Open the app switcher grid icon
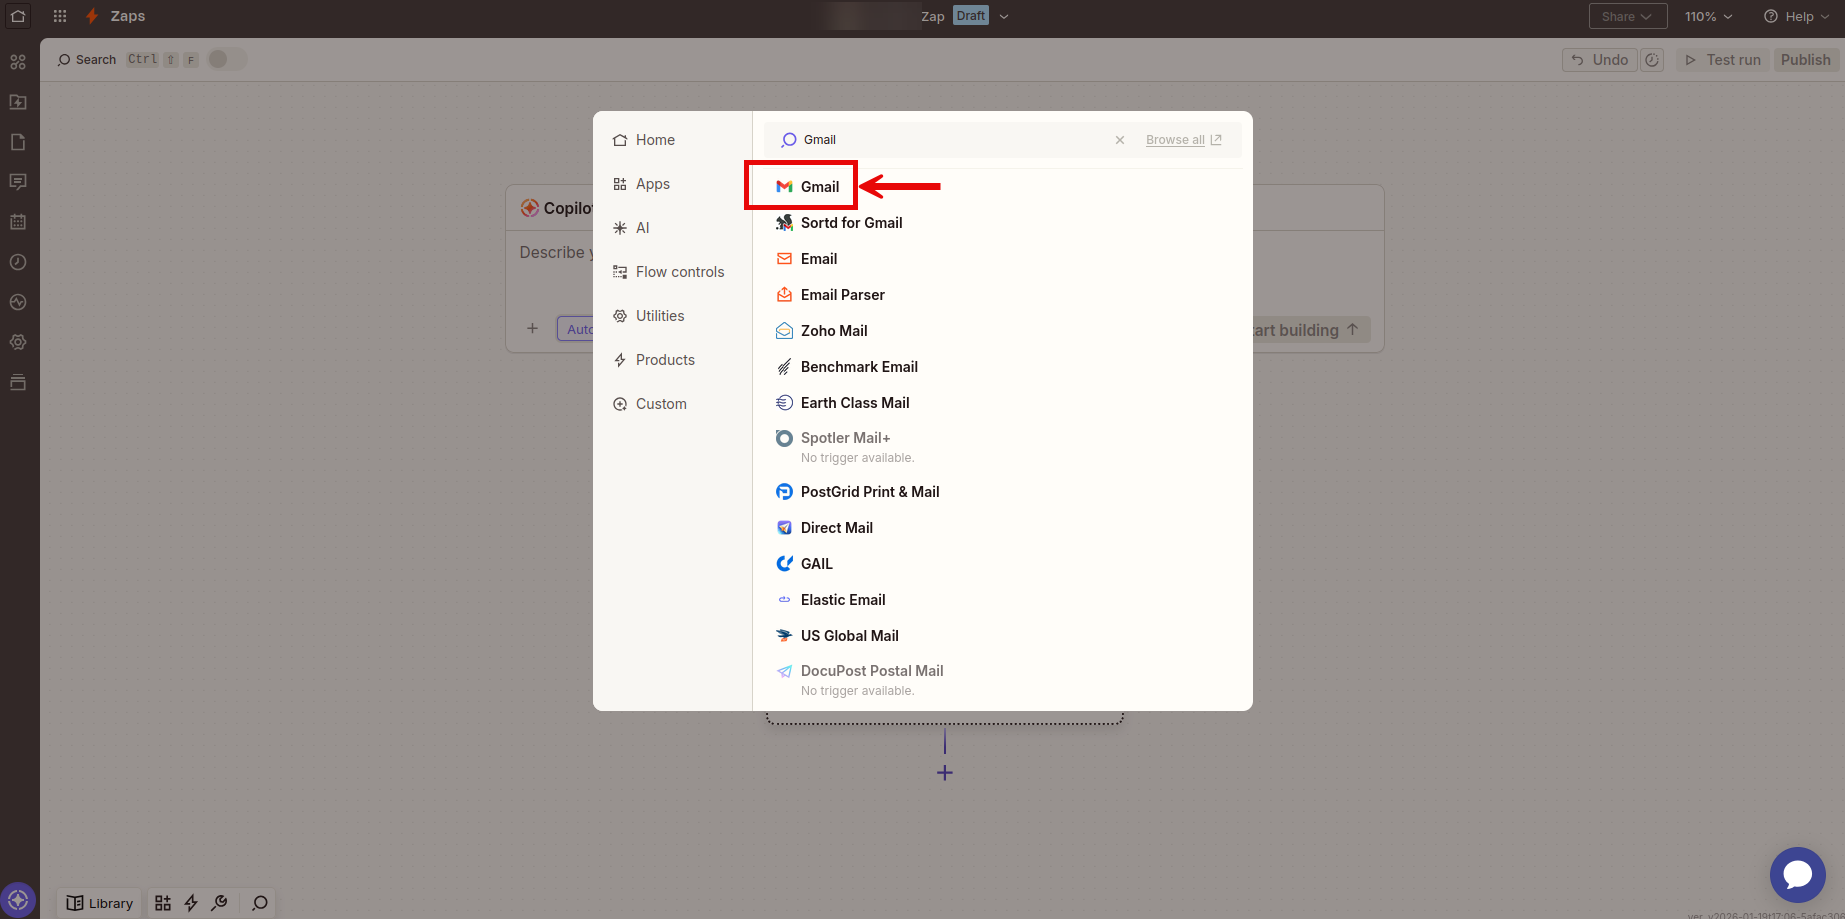The width and height of the screenshot is (1845, 919). click(x=60, y=16)
